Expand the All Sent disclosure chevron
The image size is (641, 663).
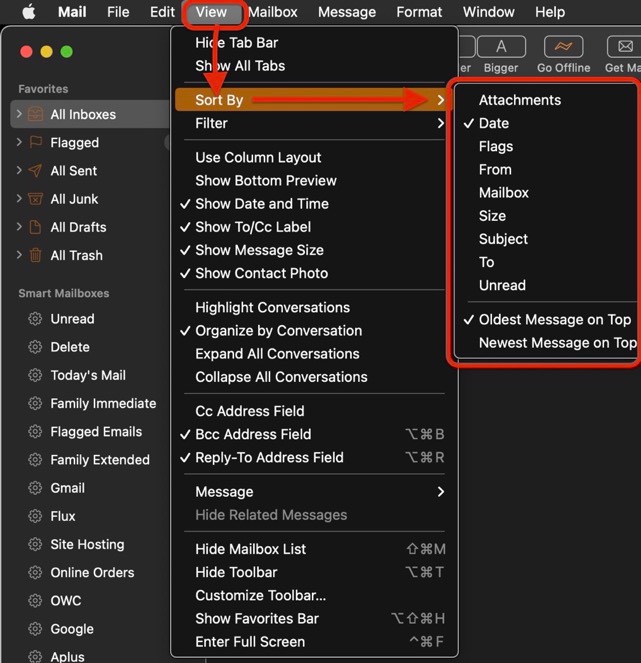point(19,170)
